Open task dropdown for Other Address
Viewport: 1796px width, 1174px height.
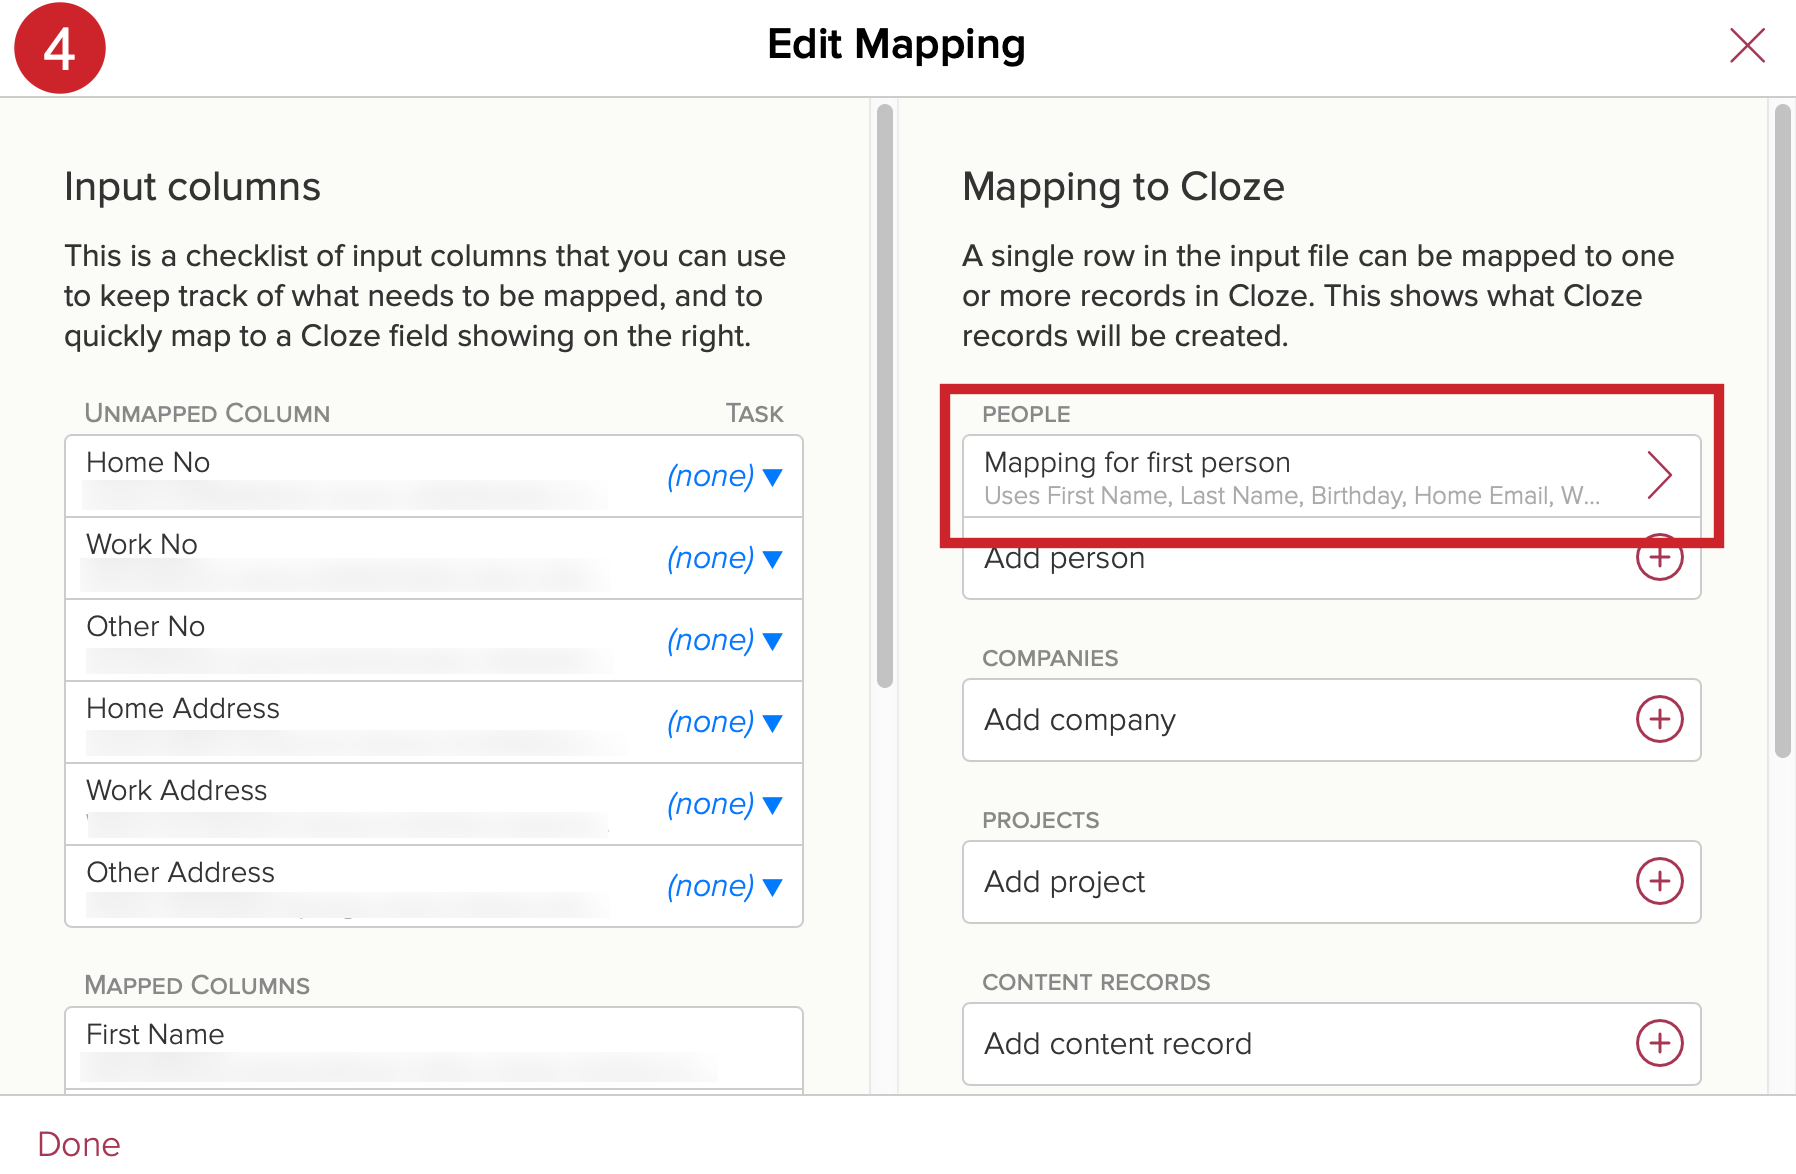point(724,886)
